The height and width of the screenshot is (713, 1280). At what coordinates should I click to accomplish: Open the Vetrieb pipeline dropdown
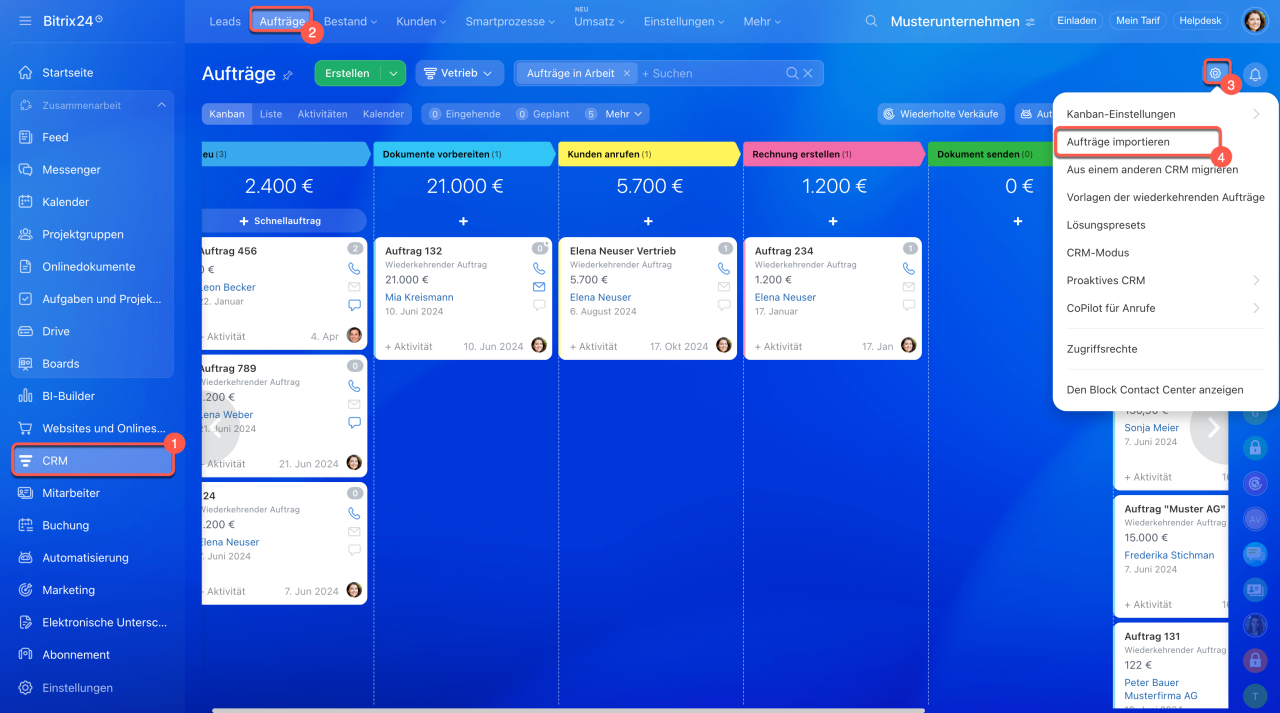tap(459, 73)
